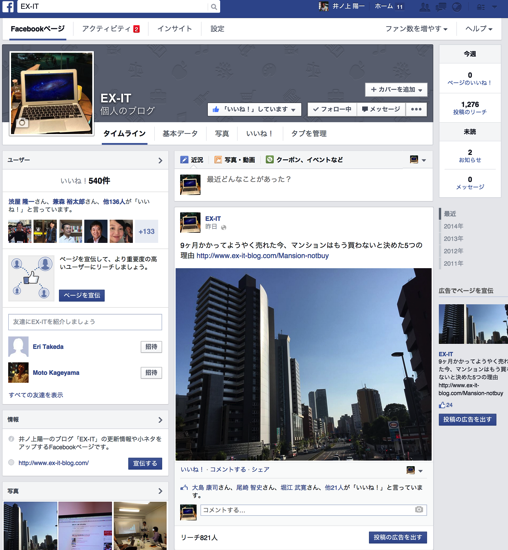Viewport: 508px width, 550px height.
Task: Open the 「いいね！」しています dropdown
Action: click(254, 109)
